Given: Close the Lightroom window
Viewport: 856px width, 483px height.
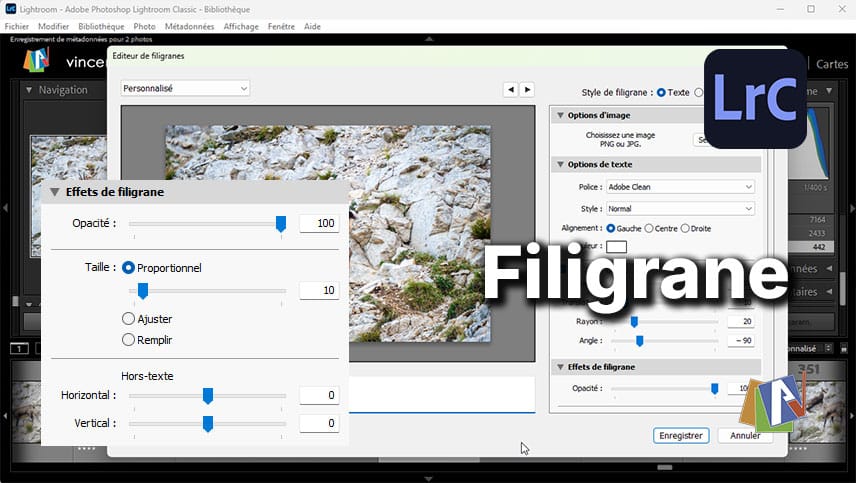Looking at the screenshot, I should click(842, 9).
